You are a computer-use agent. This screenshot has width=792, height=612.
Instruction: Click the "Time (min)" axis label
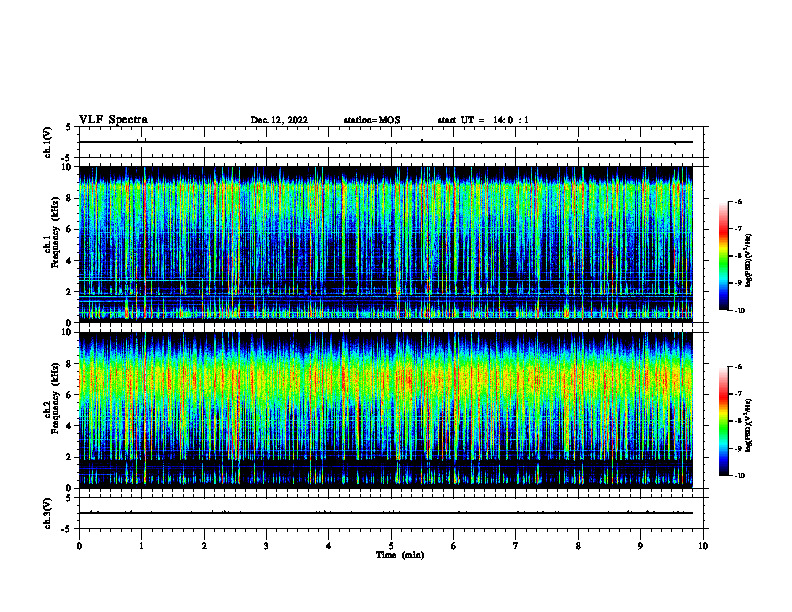coord(400,555)
